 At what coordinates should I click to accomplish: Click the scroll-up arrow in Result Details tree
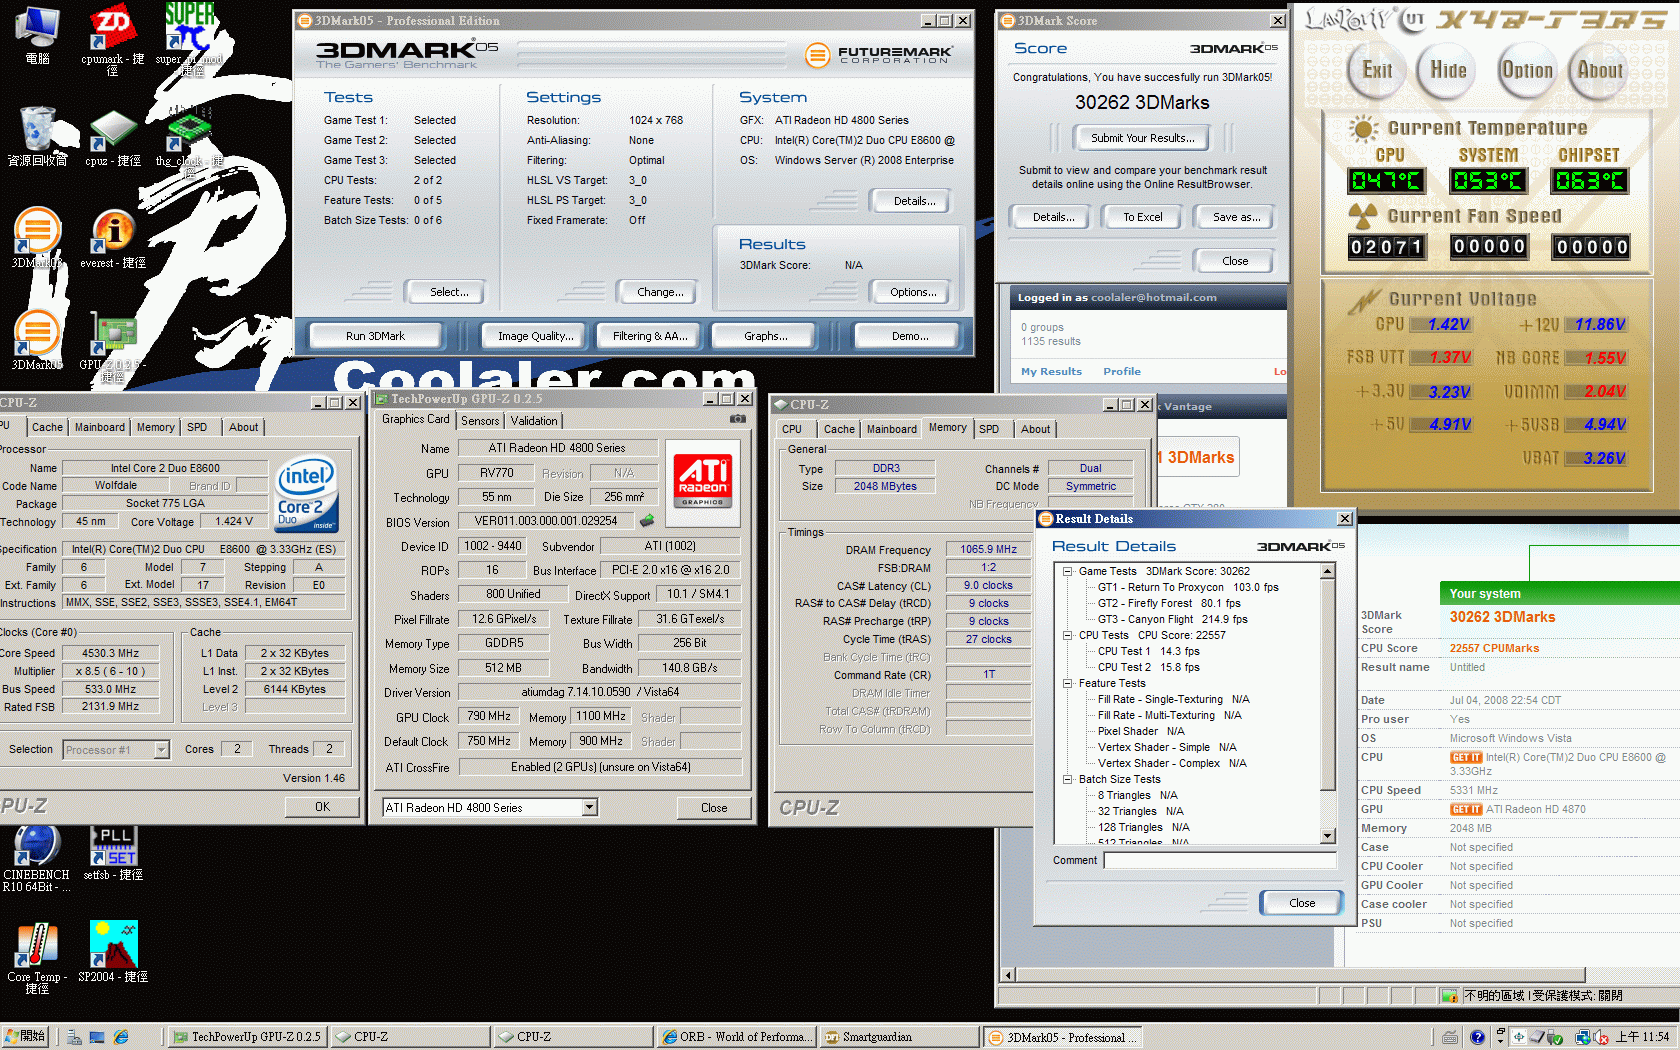coord(1328,572)
